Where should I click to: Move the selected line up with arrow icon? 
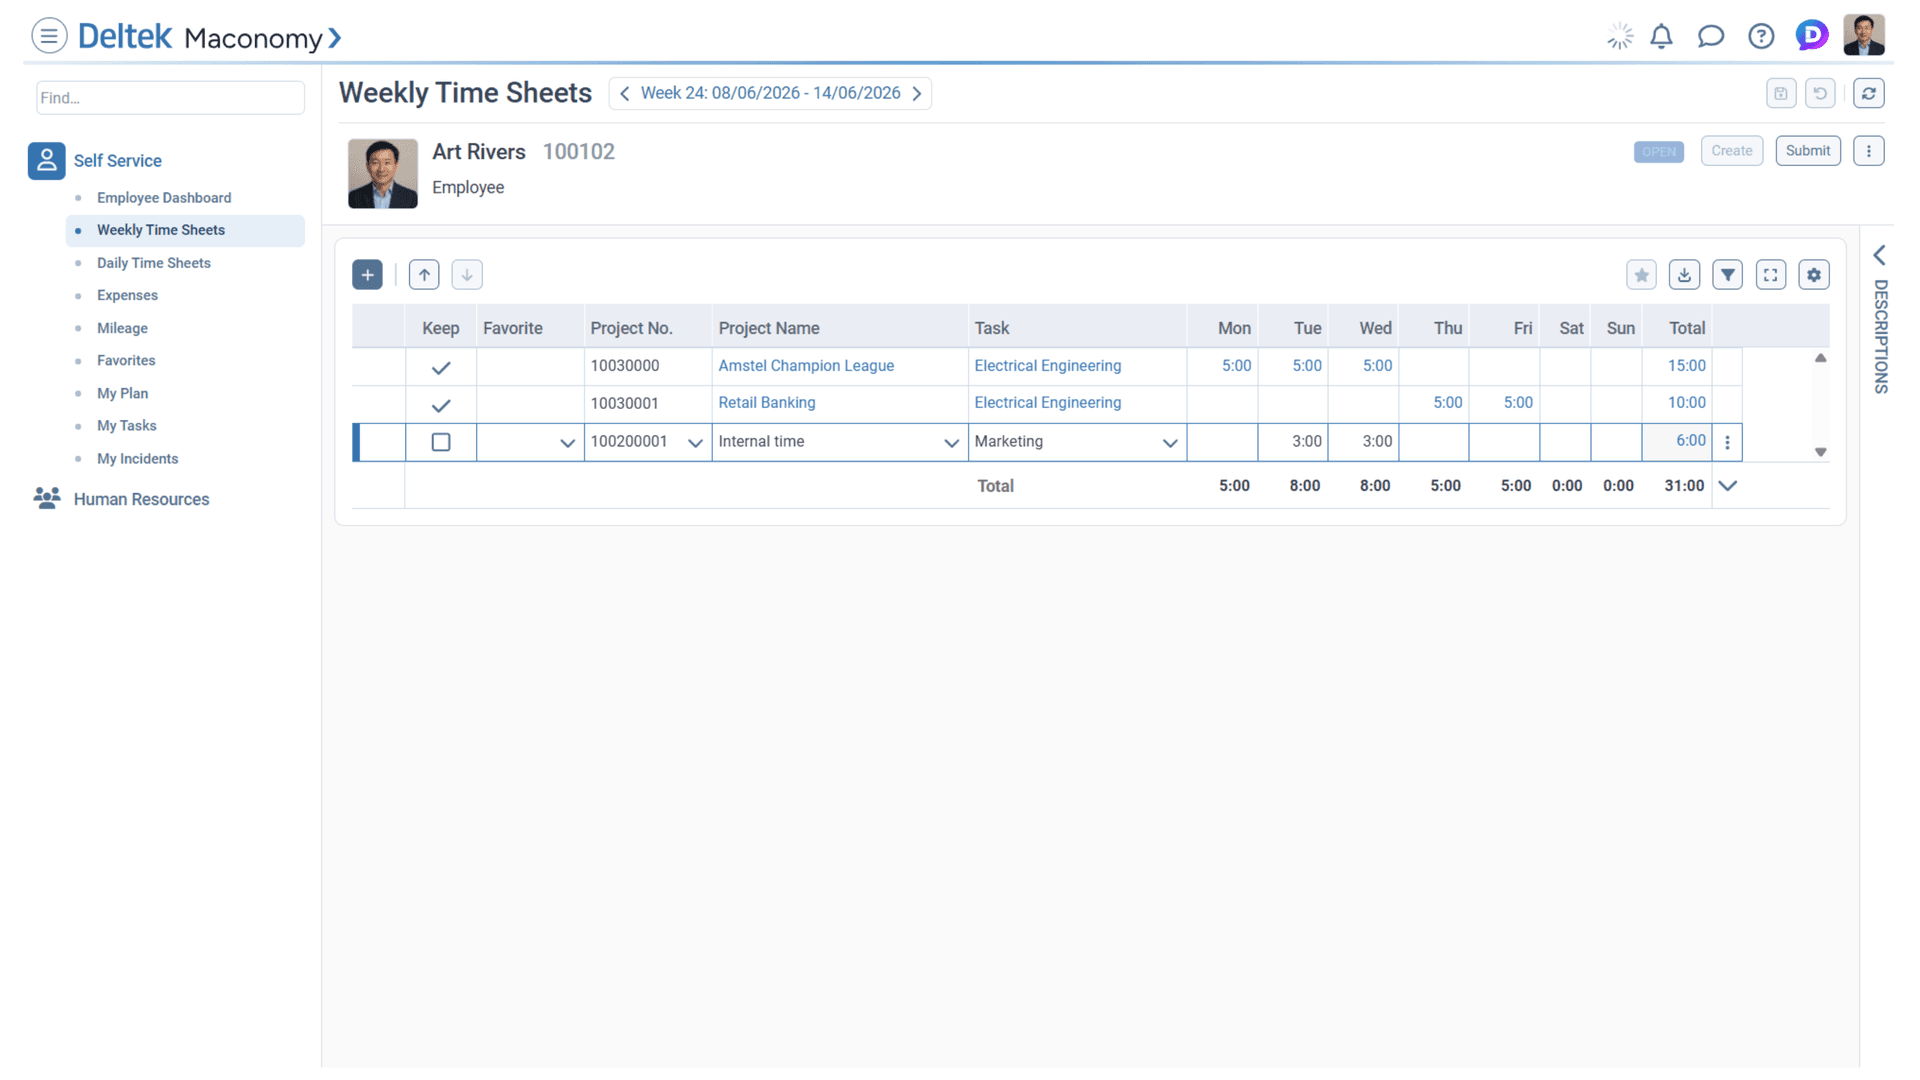[423, 274]
